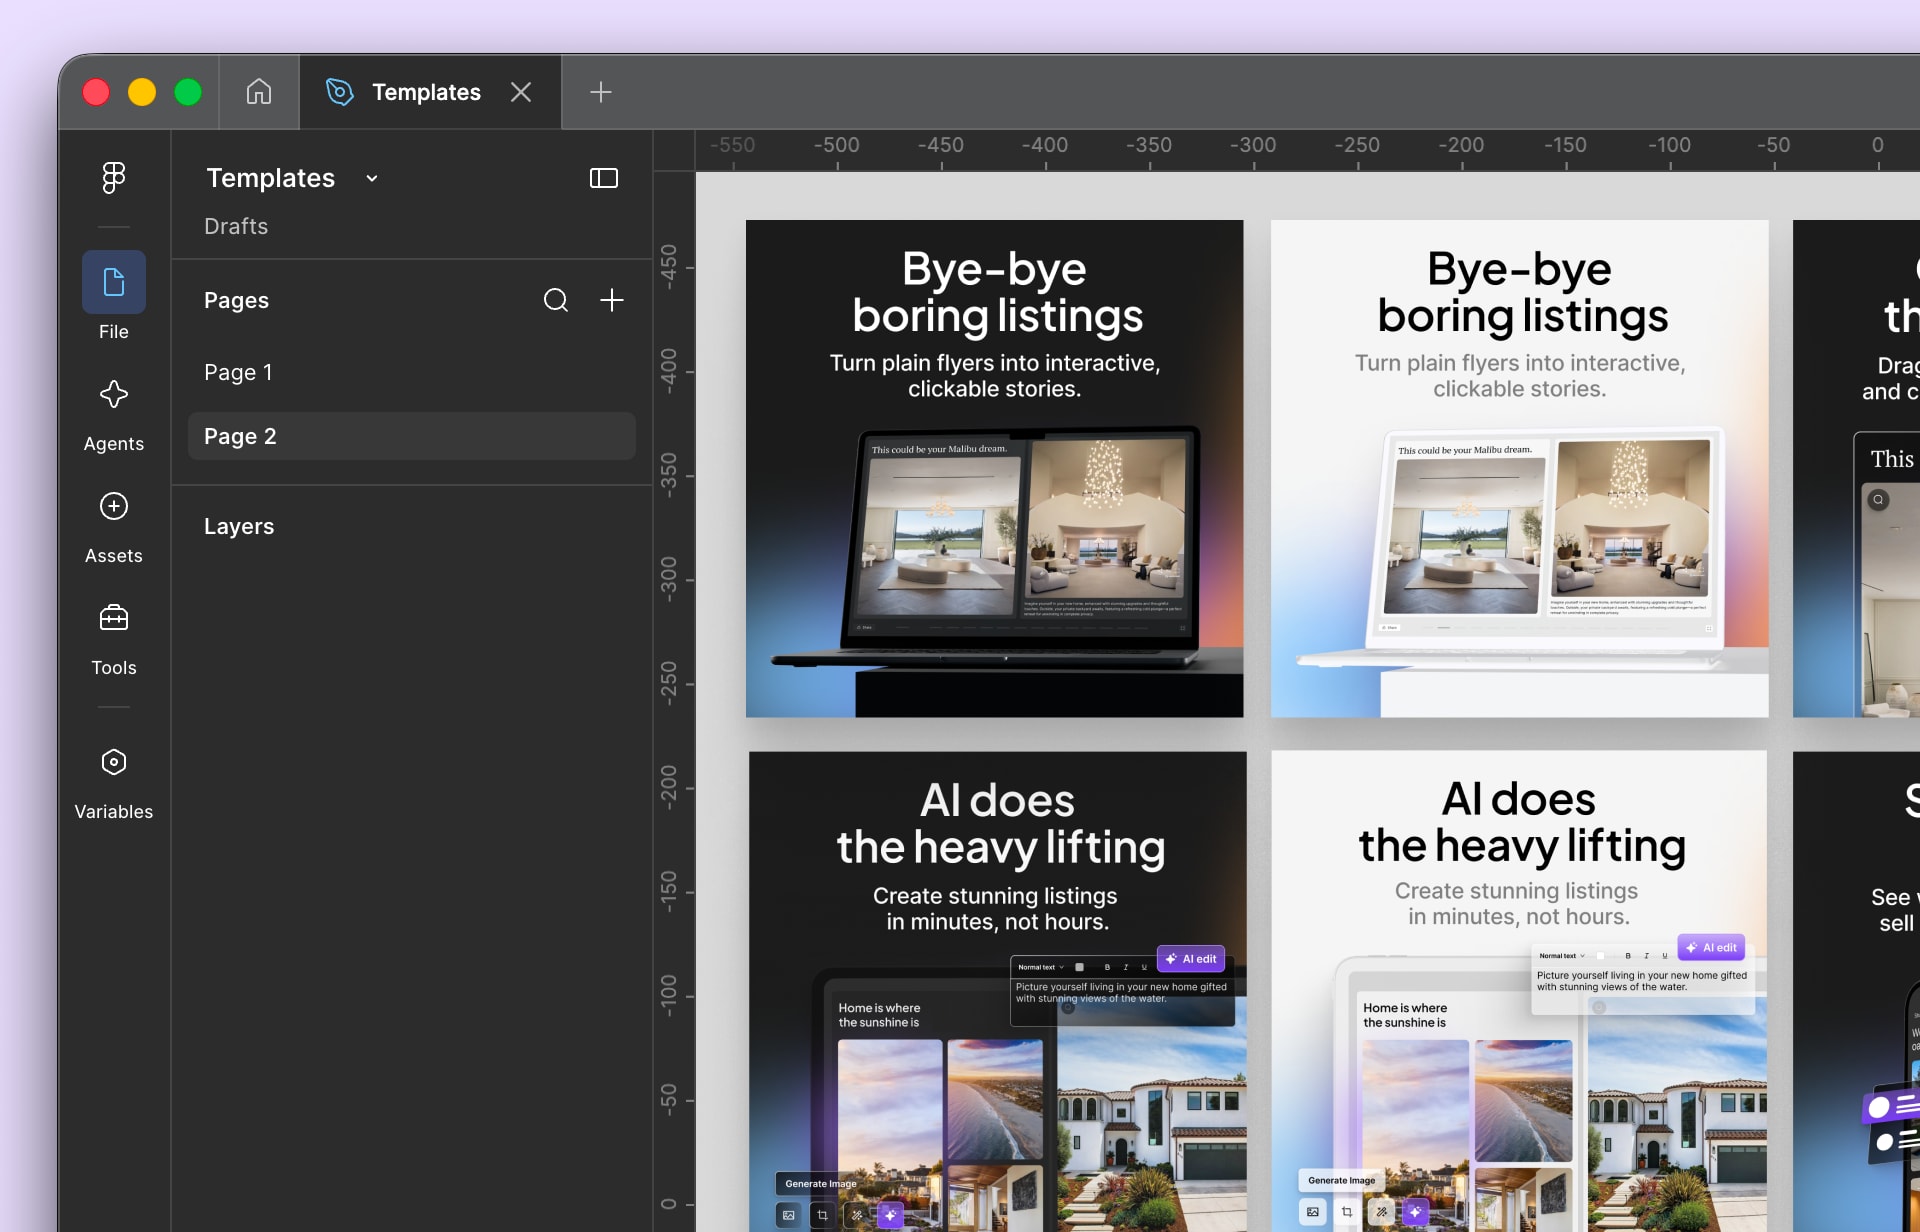The width and height of the screenshot is (1920, 1232).
Task: Click the macOS window close button
Action: (x=96, y=92)
